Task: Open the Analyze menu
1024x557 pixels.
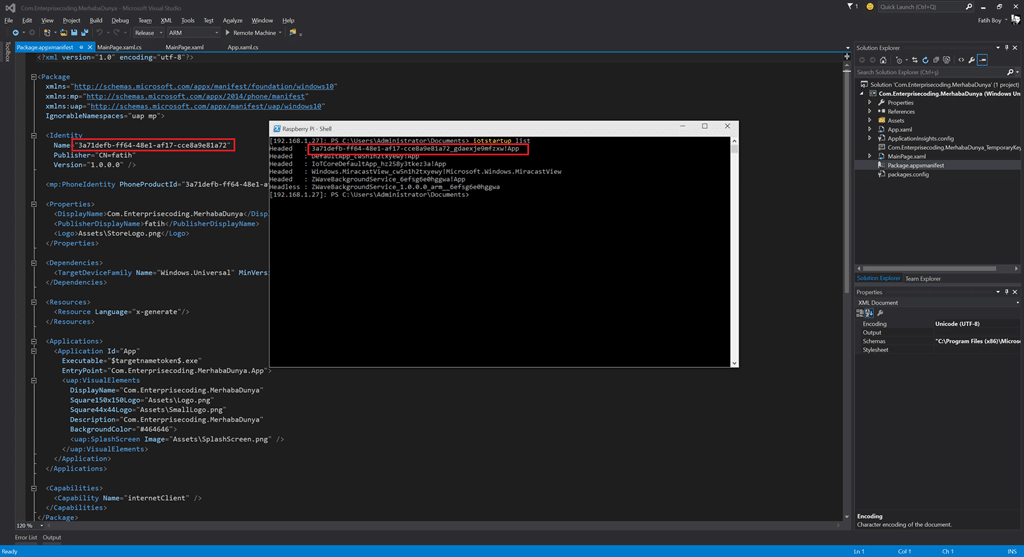Action: click(x=232, y=20)
